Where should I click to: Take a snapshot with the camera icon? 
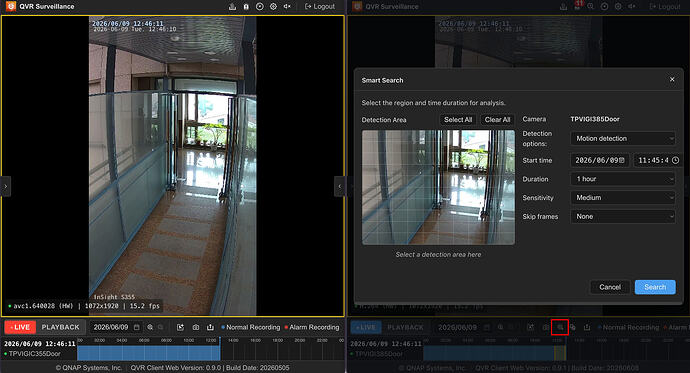(x=196, y=327)
